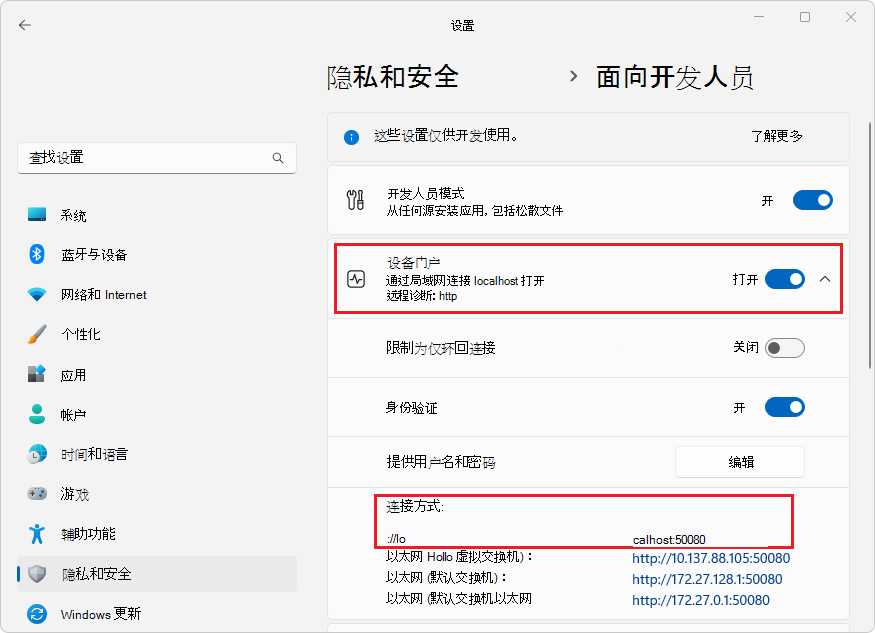
Task: Click the http://10.137.88.105:50080 link
Action: tap(710, 559)
